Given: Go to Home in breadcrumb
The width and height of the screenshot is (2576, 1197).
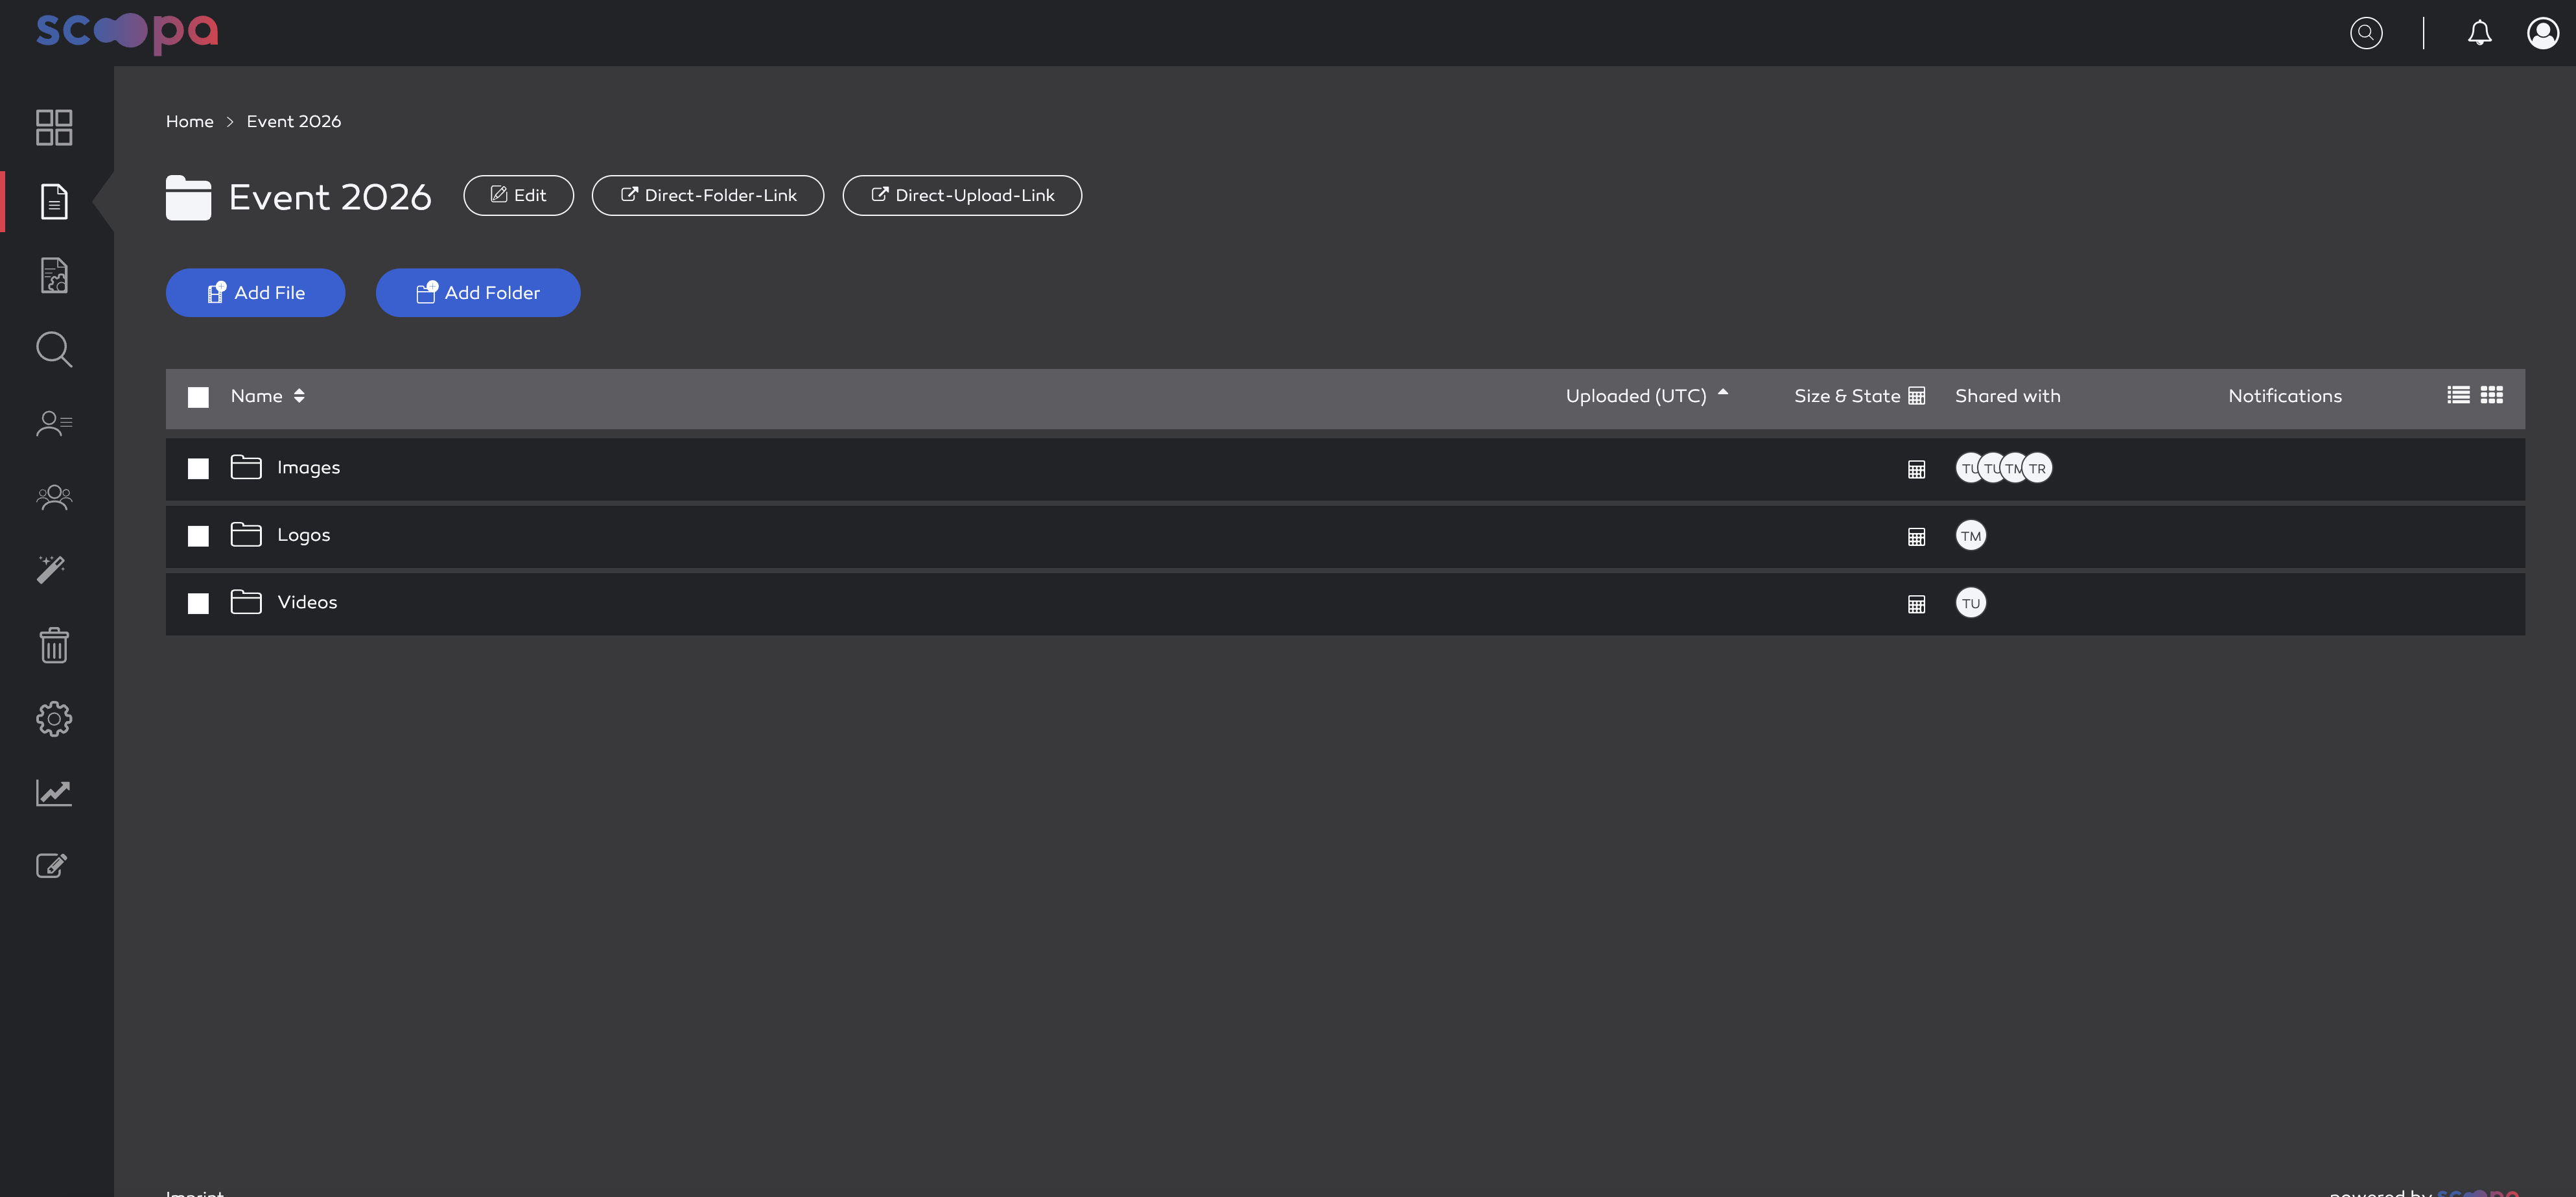Looking at the screenshot, I should [189, 121].
